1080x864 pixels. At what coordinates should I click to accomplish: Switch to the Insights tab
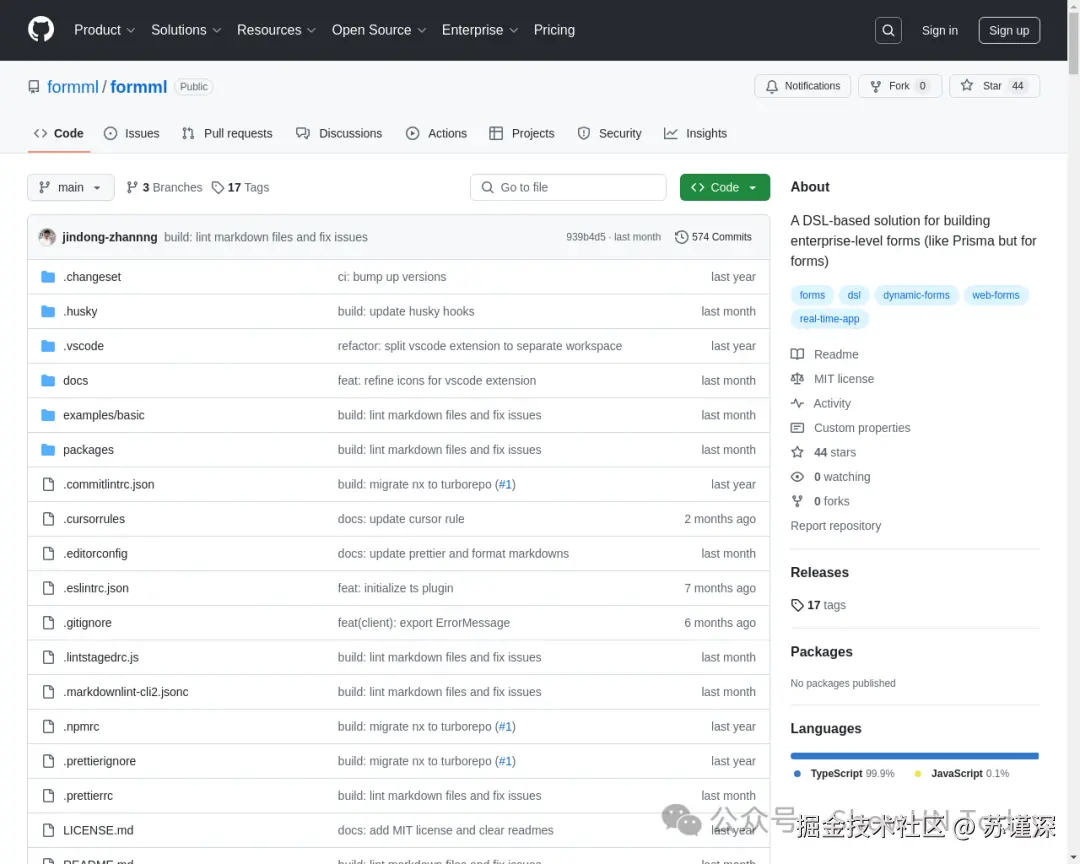click(x=695, y=134)
